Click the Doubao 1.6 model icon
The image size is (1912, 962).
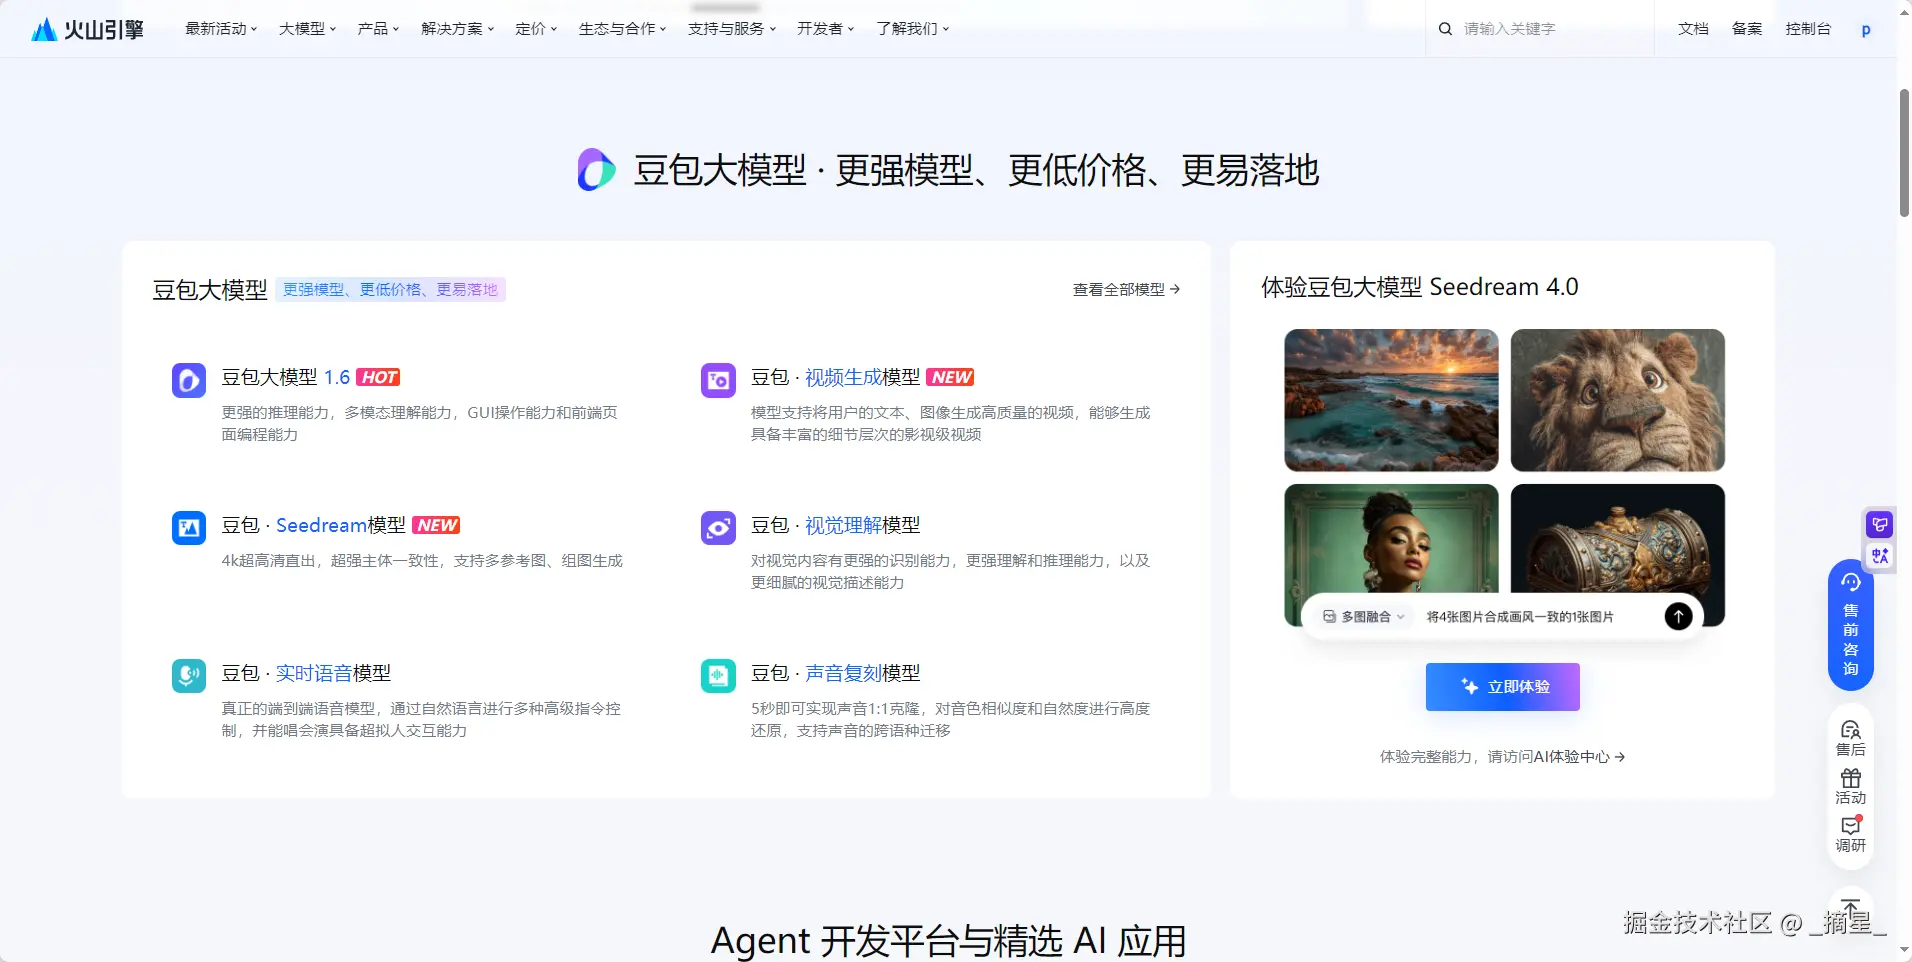pos(188,380)
